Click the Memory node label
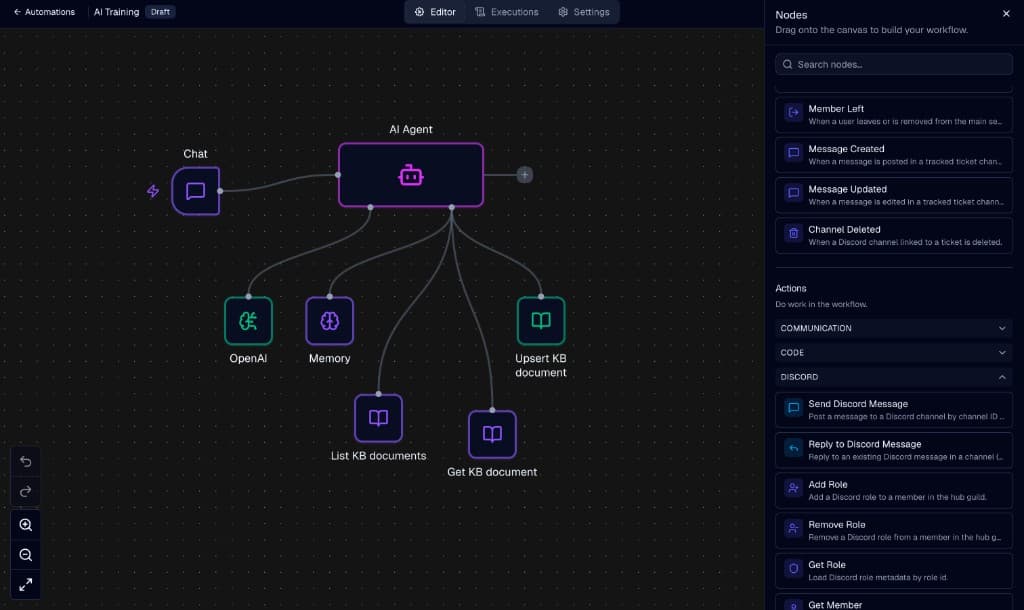 pos(329,358)
